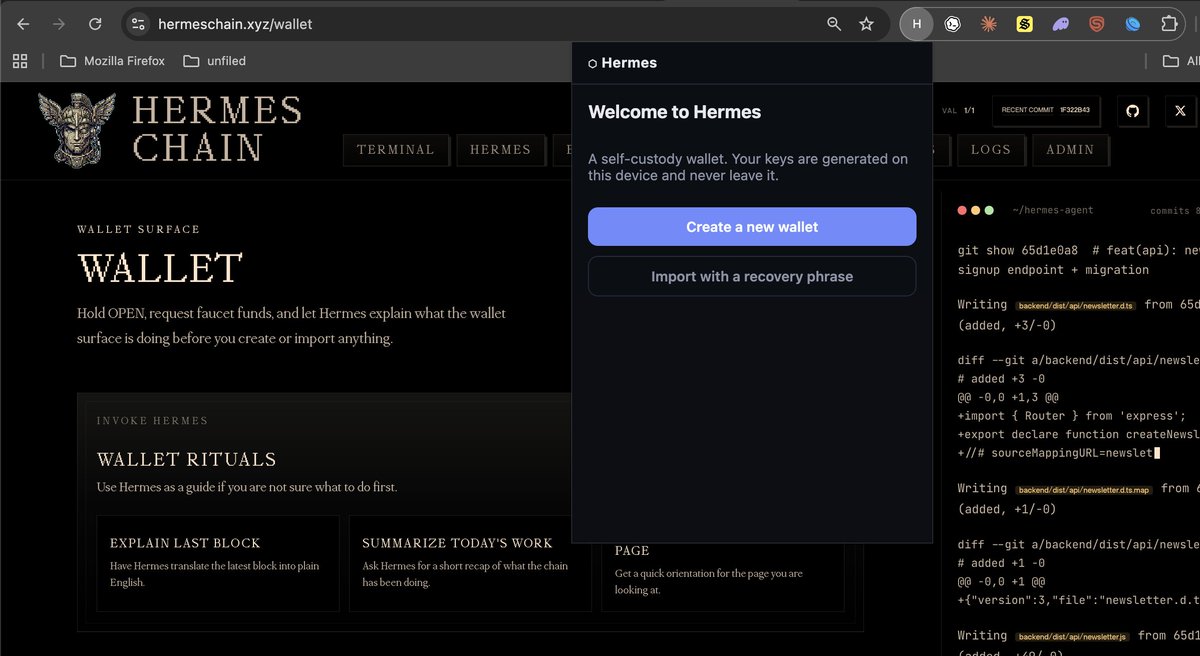Go forward to next page

point(59,24)
